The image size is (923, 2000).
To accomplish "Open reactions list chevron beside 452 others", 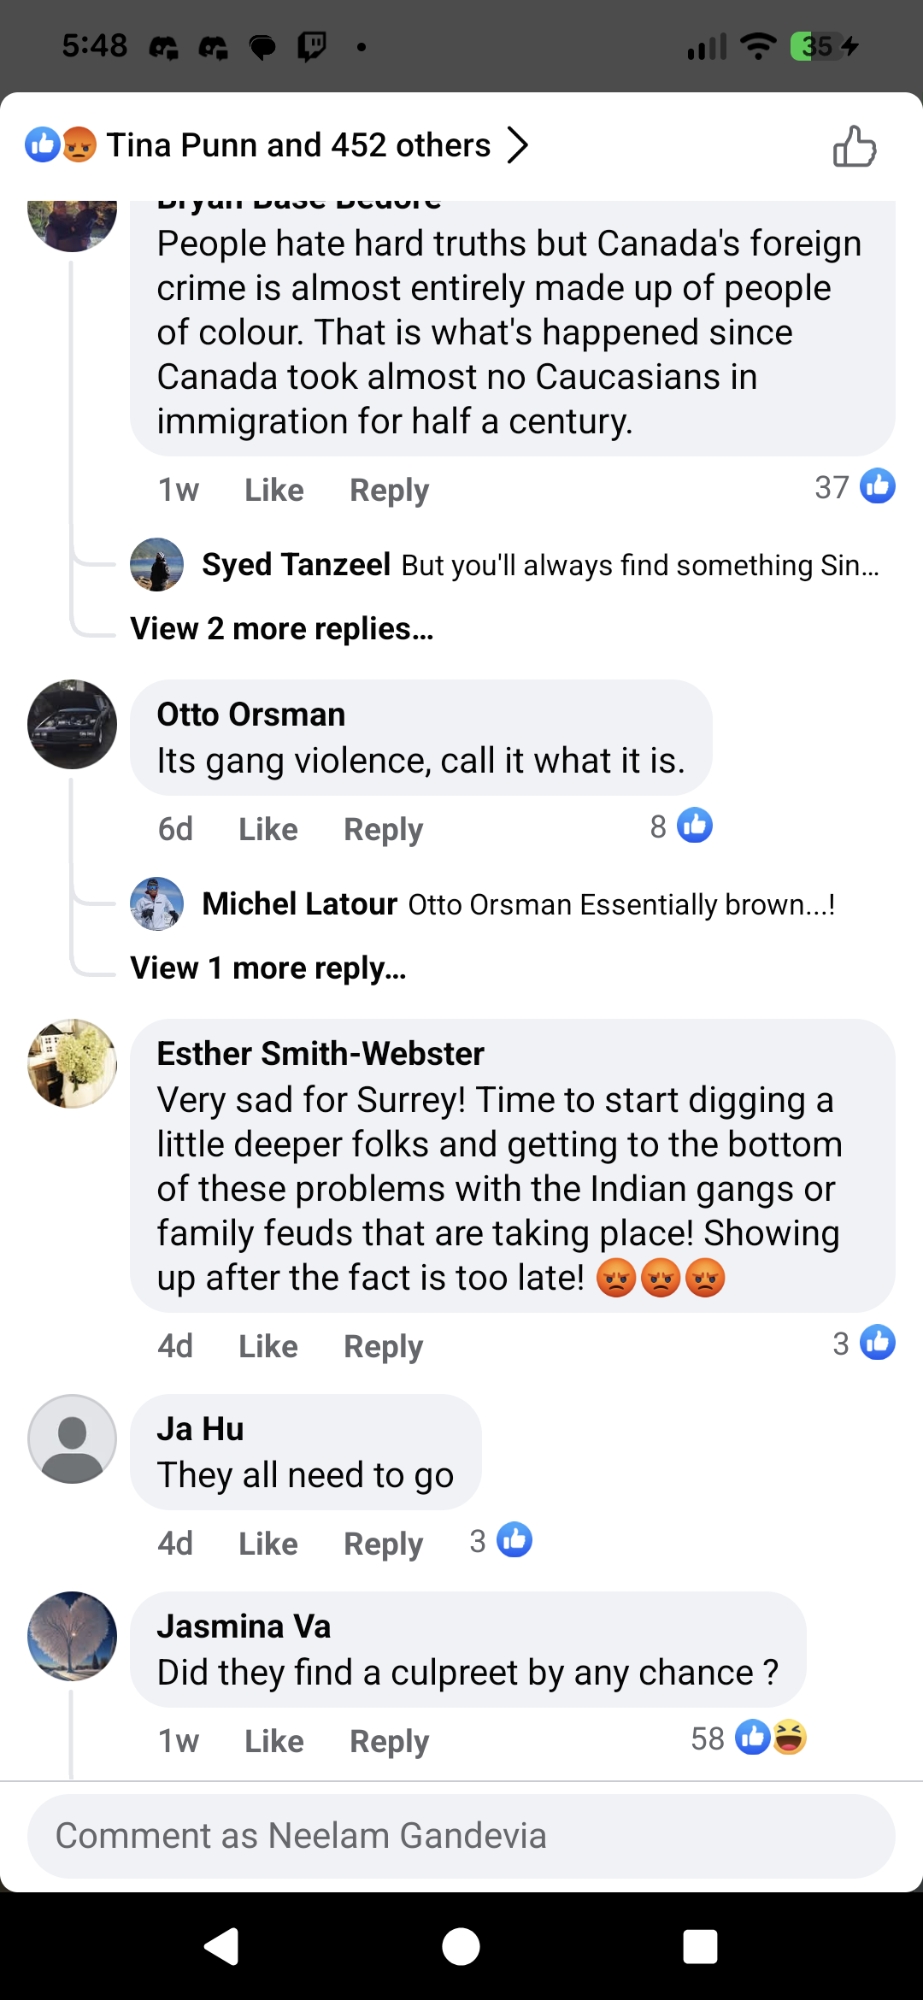I will point(517,145).
